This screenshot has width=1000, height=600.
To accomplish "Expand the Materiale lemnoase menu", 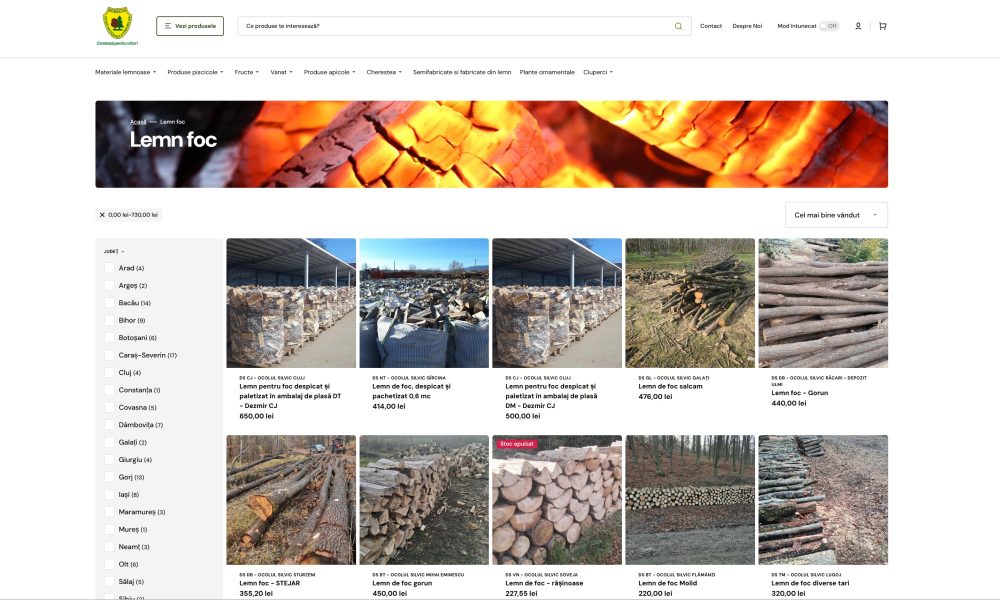I will click(126, 72).
